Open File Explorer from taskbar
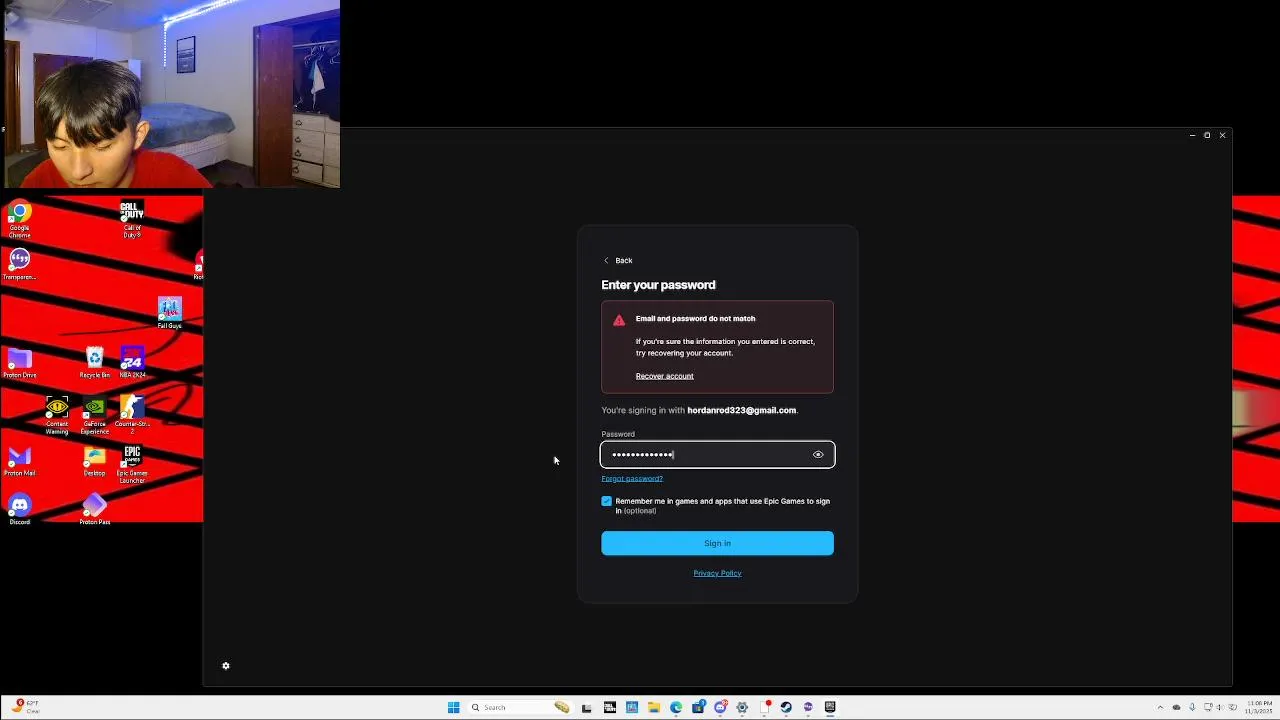1280x720 pixels. coord(653,707)
